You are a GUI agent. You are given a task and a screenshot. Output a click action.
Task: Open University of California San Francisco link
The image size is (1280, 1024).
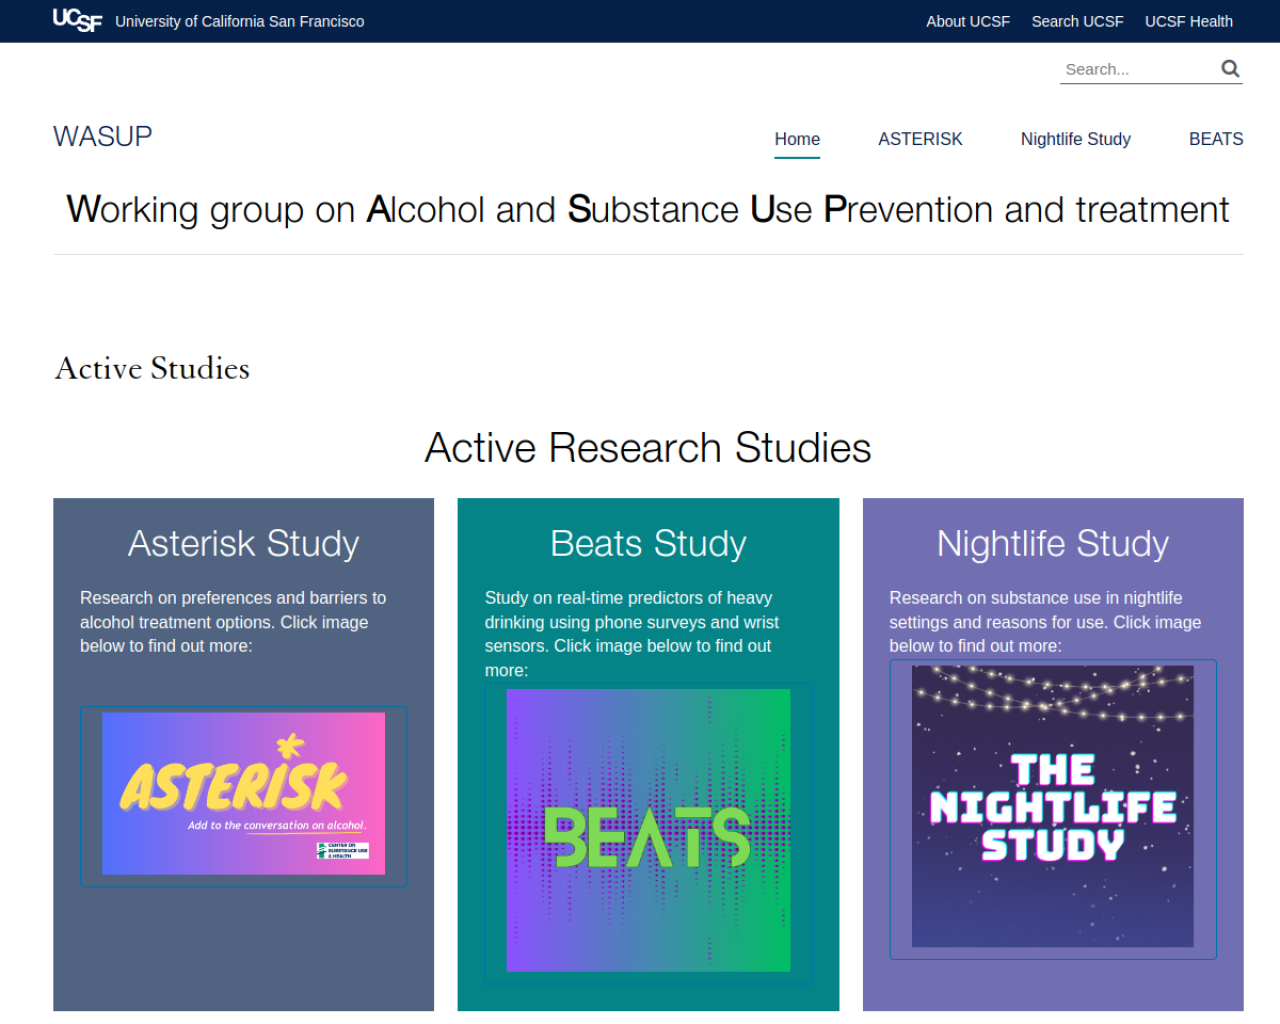click(x=239, y=21)
